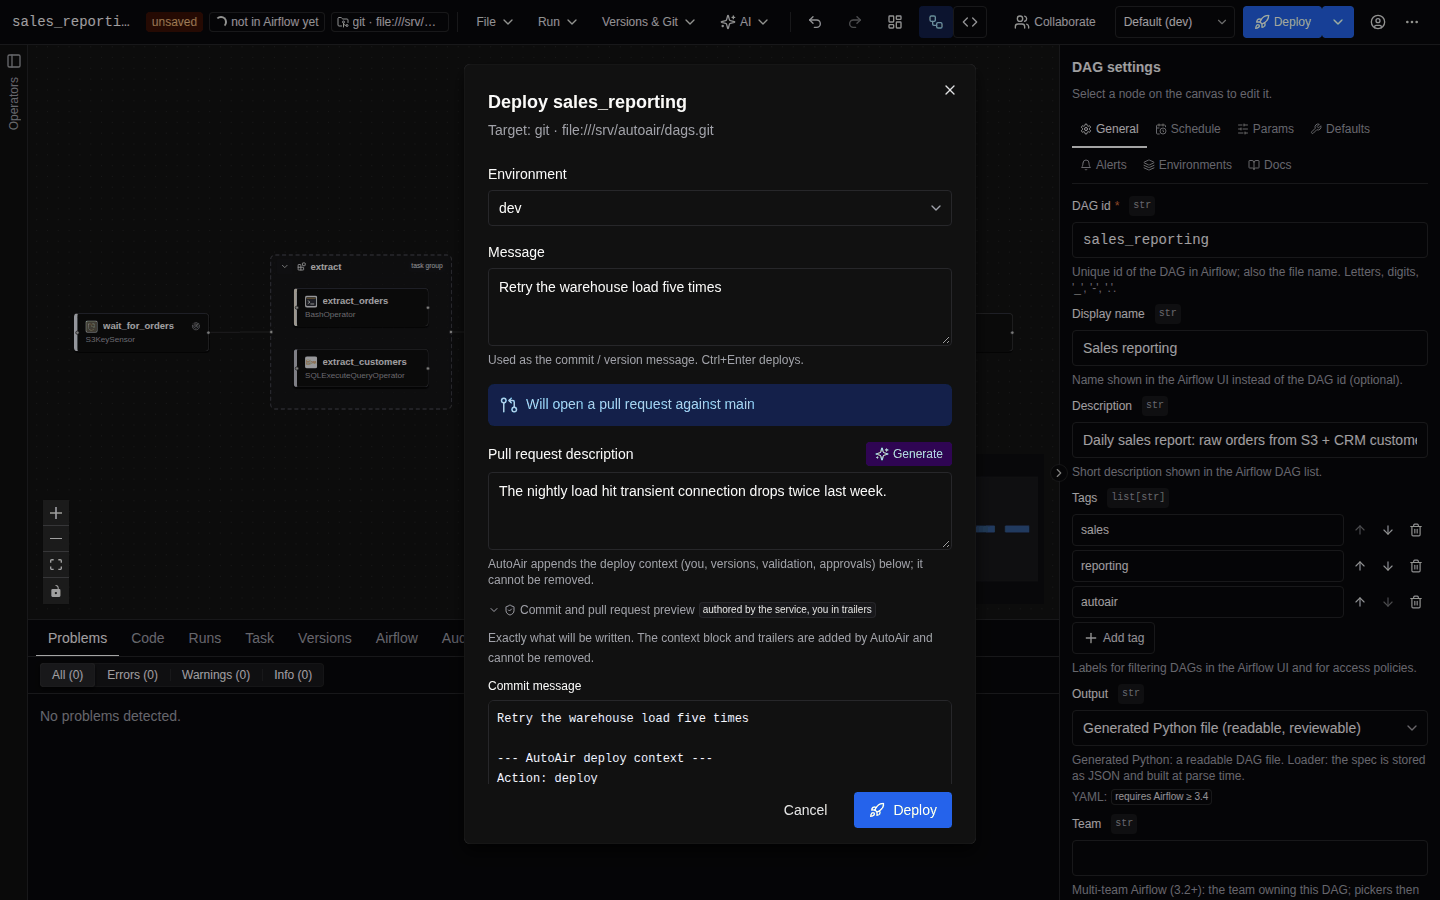Click into the Message text area
The height and width of the screenshot is (900, 1440).
(x=720, y=307)
